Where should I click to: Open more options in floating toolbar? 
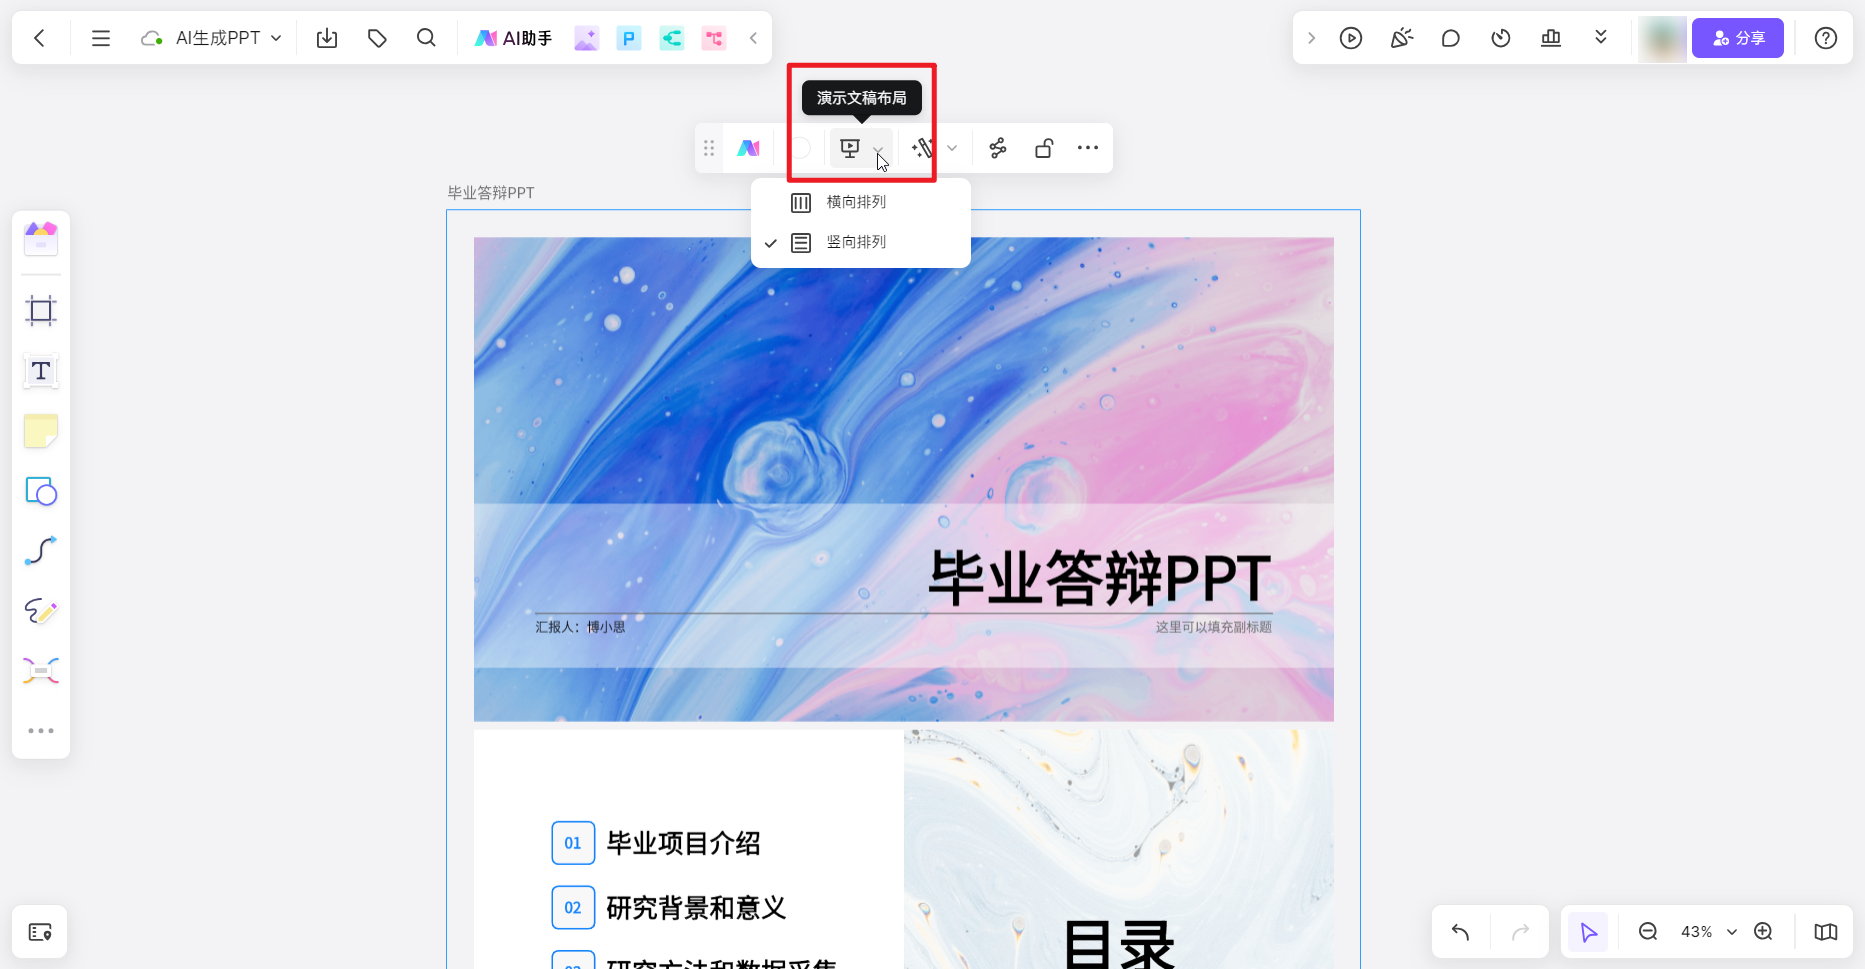coord(1088,148)
